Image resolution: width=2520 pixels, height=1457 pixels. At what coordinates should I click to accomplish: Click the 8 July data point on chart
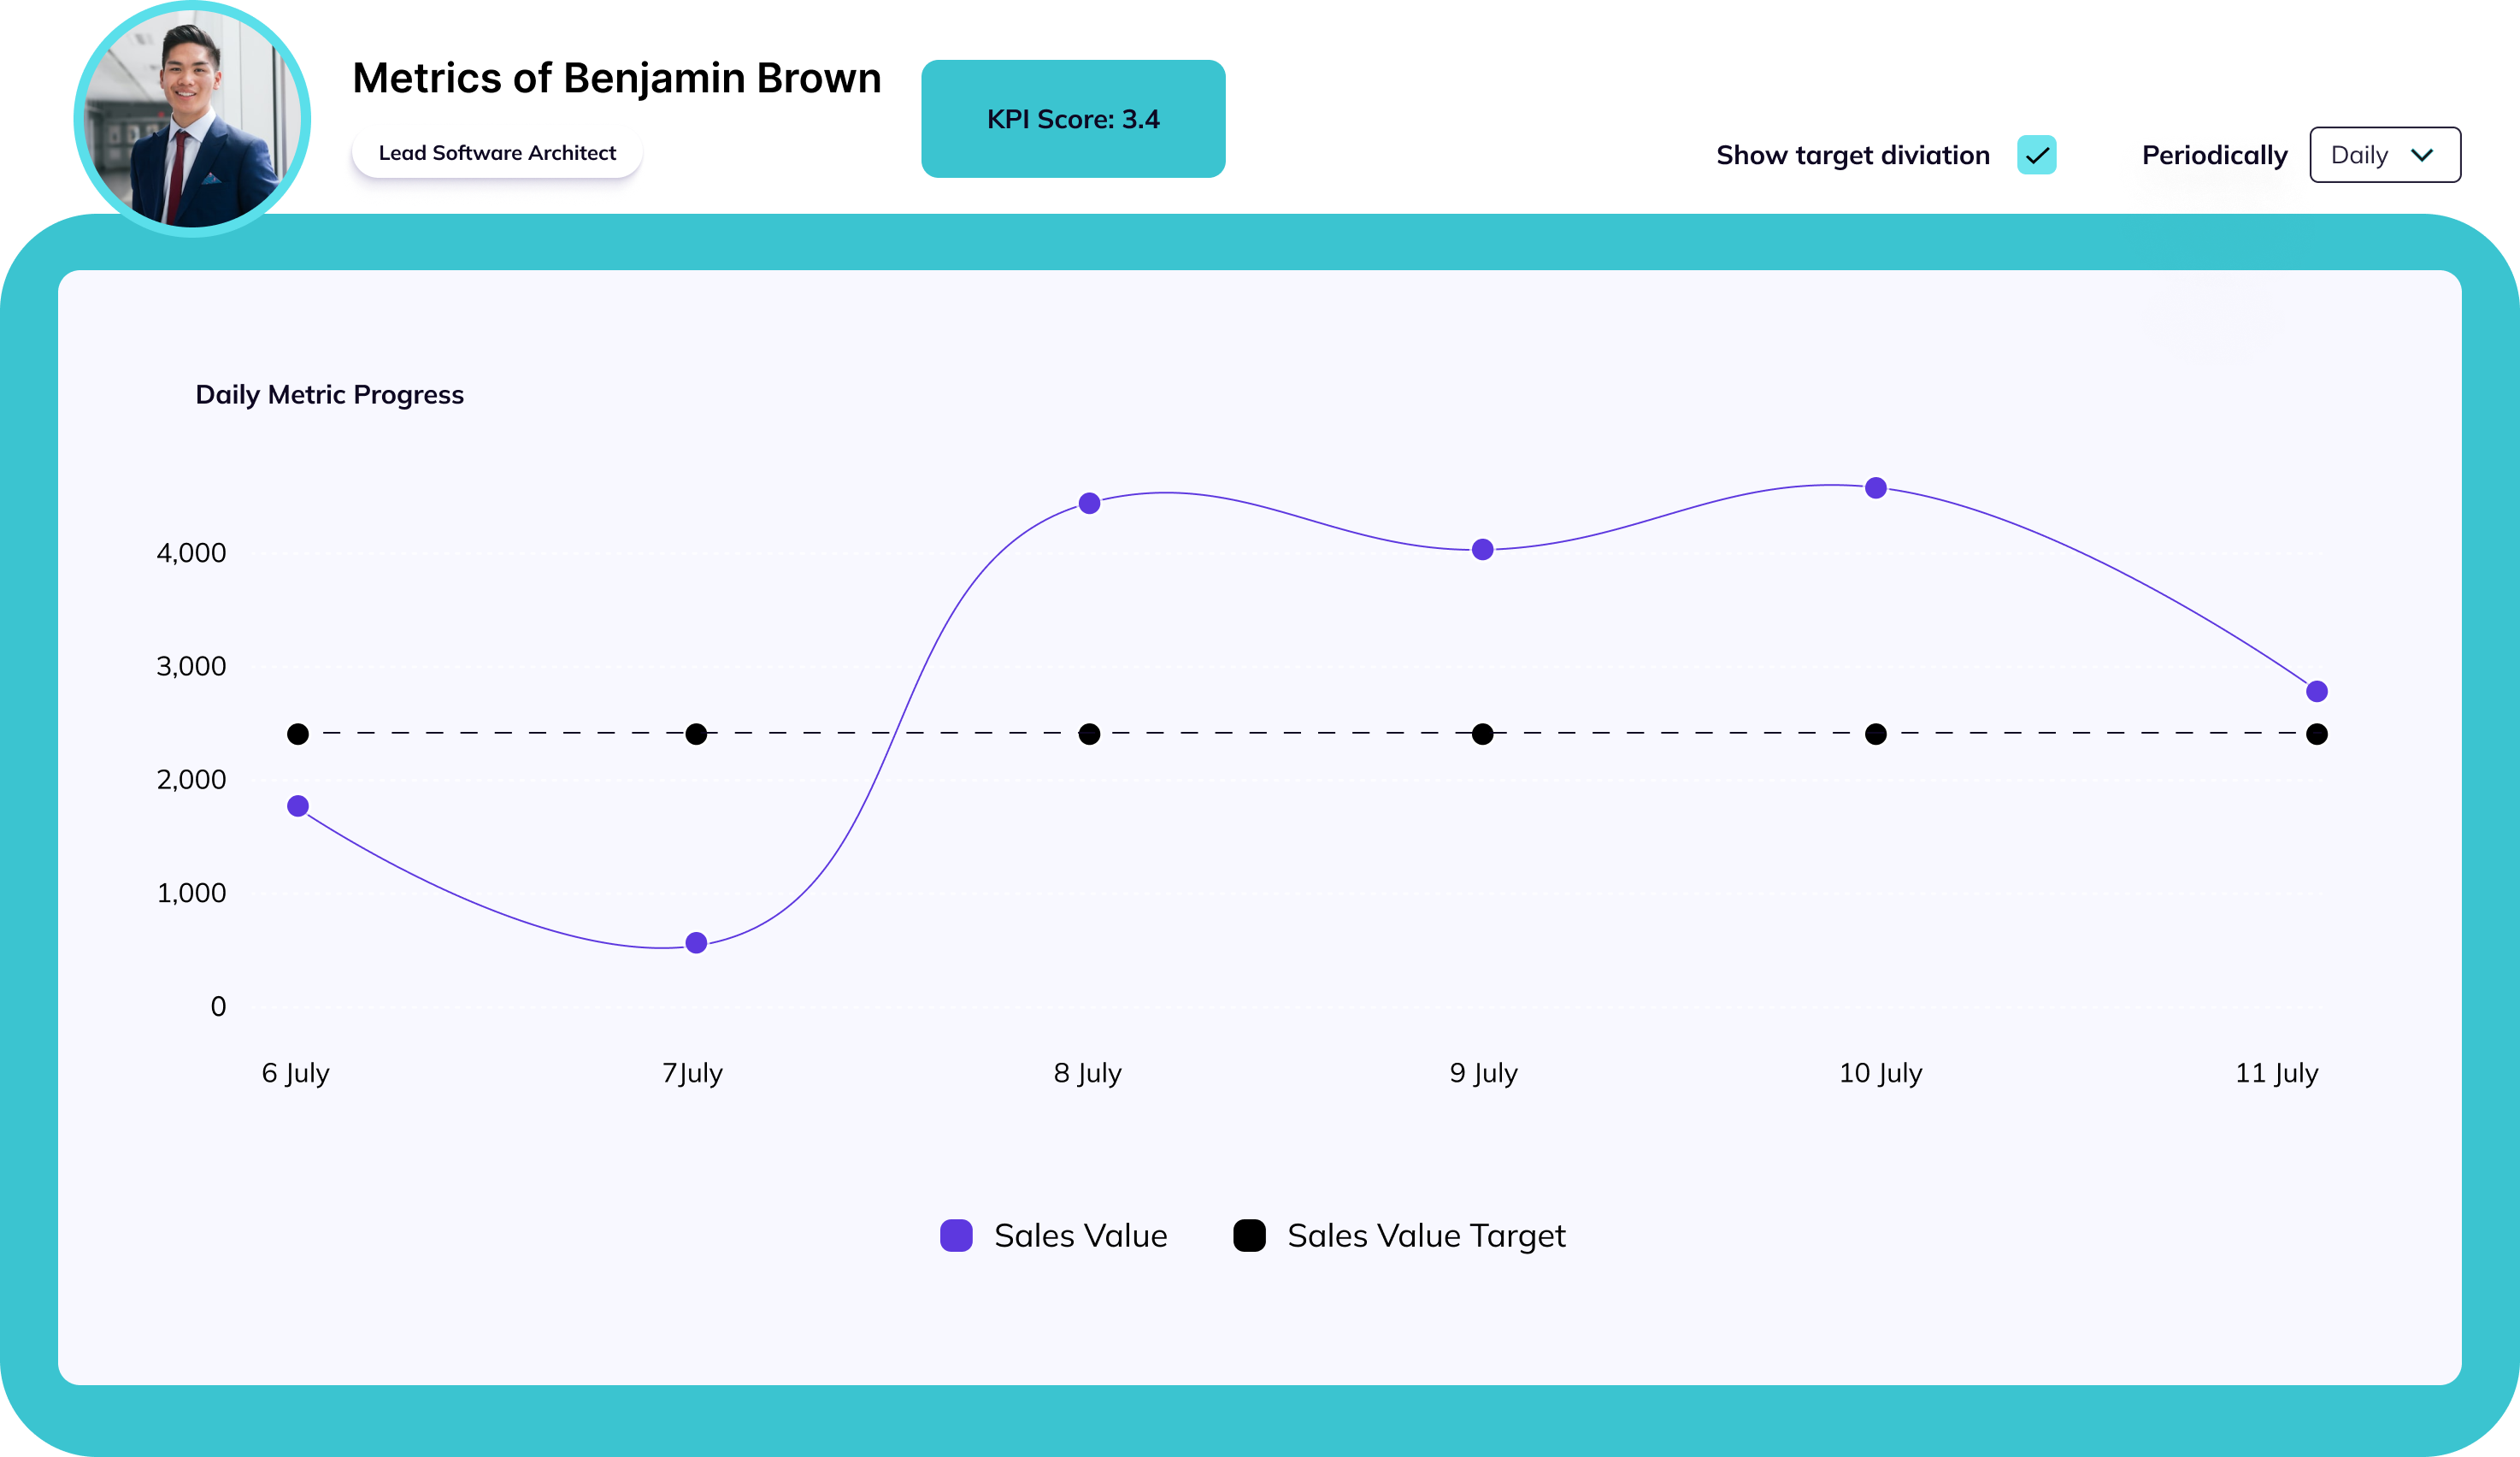pos(1088,503)
